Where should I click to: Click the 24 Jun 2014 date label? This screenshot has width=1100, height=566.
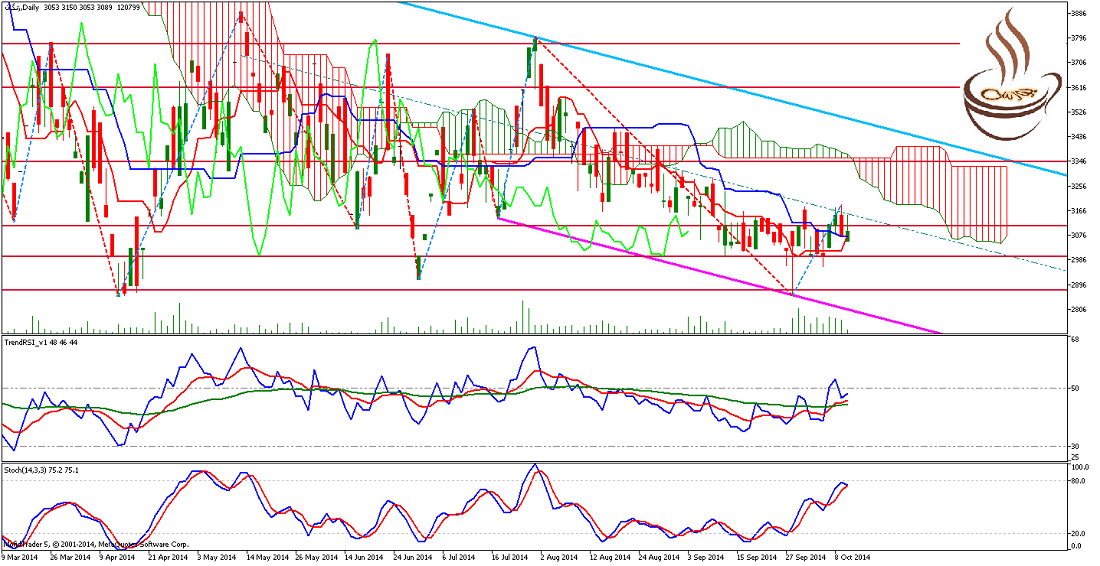tap(411, 557)
